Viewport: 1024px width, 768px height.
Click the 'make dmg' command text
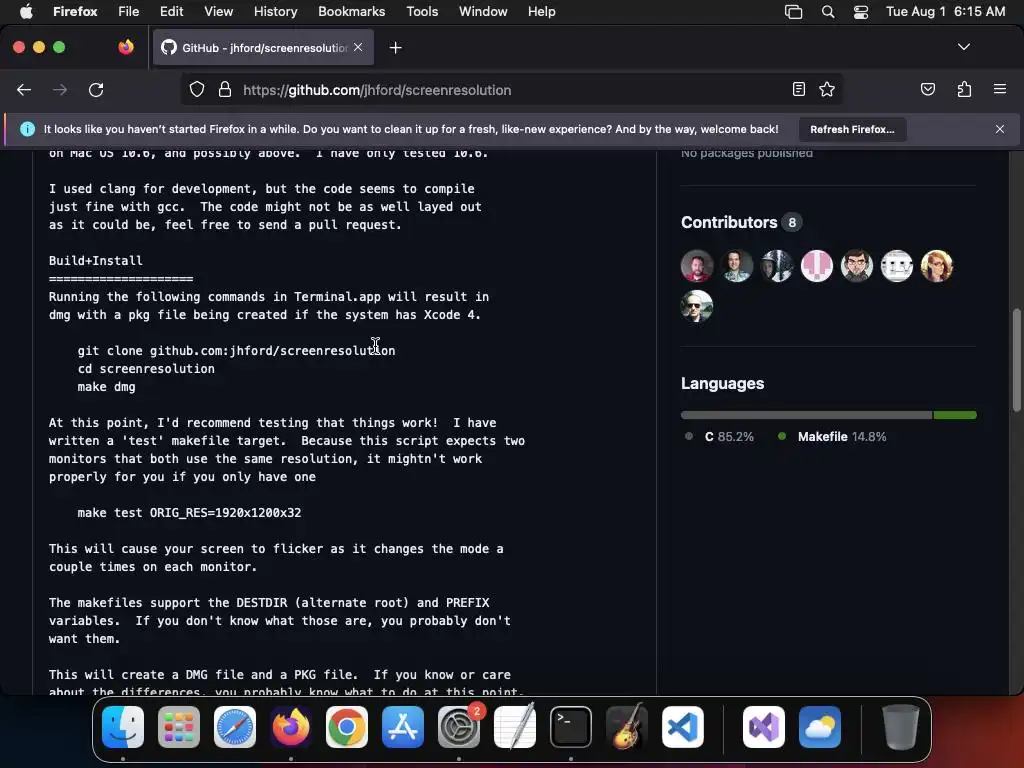click(106, 387)
